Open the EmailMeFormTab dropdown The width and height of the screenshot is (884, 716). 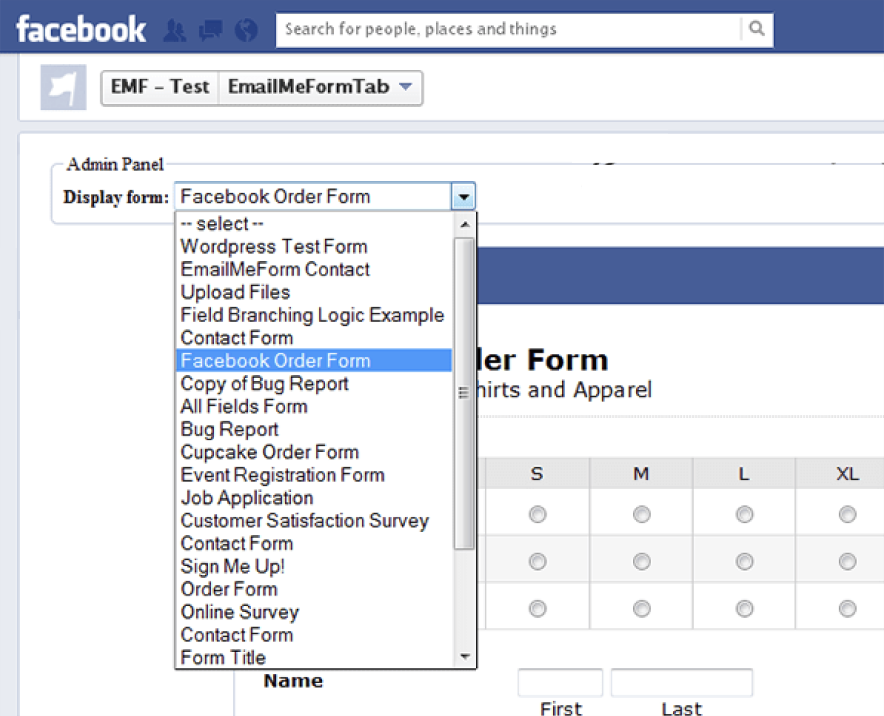tap(320, 87)
